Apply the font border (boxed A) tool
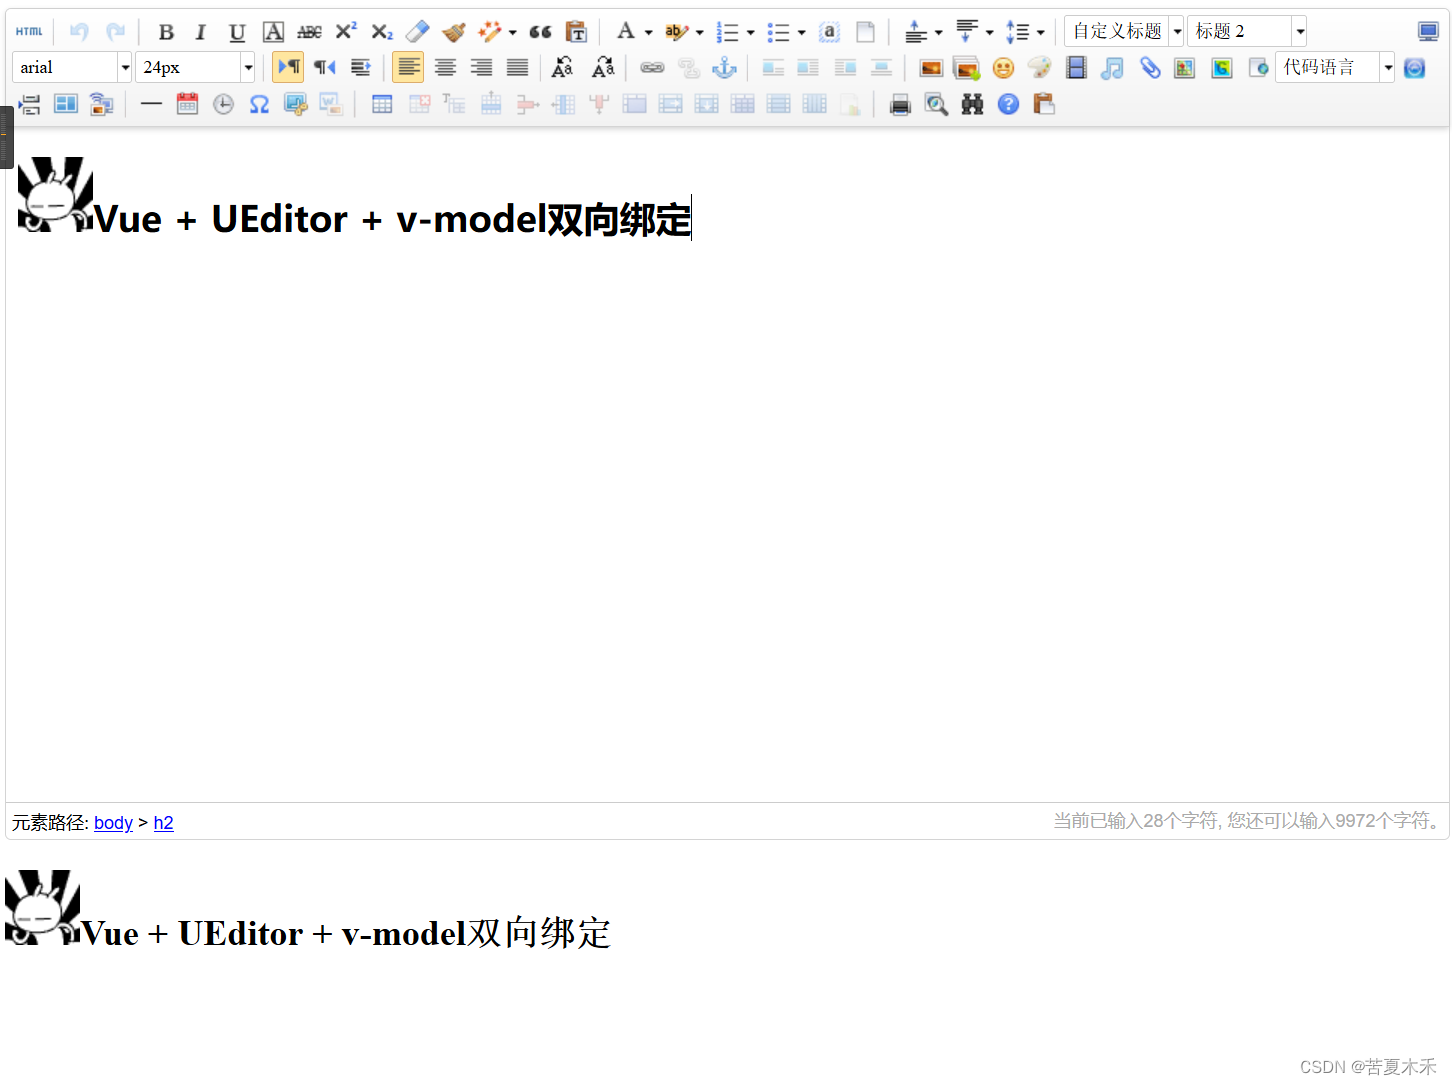This screenshot has width=1452, height=1085. (x=273, y=32)
